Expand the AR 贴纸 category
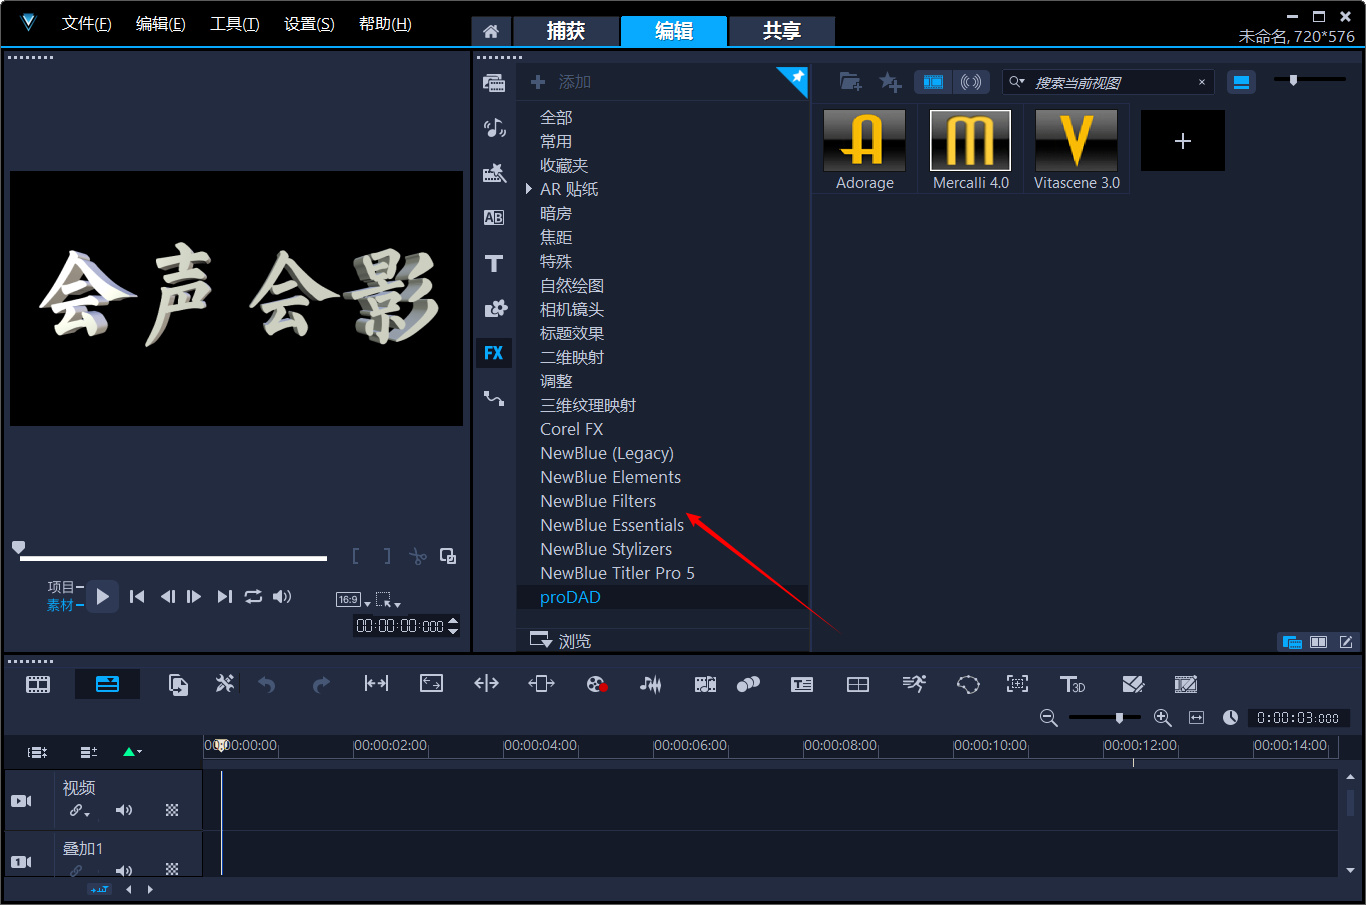 (528, 189)
